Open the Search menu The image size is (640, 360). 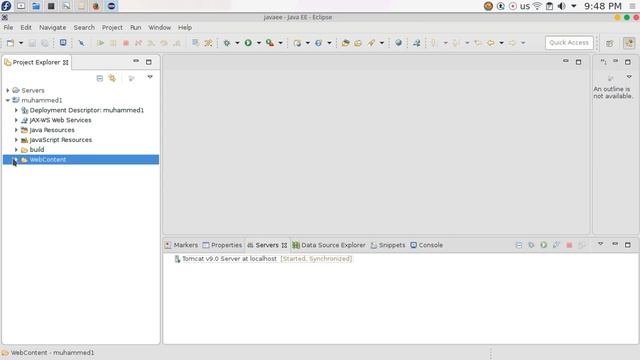[x=84, y=27]
